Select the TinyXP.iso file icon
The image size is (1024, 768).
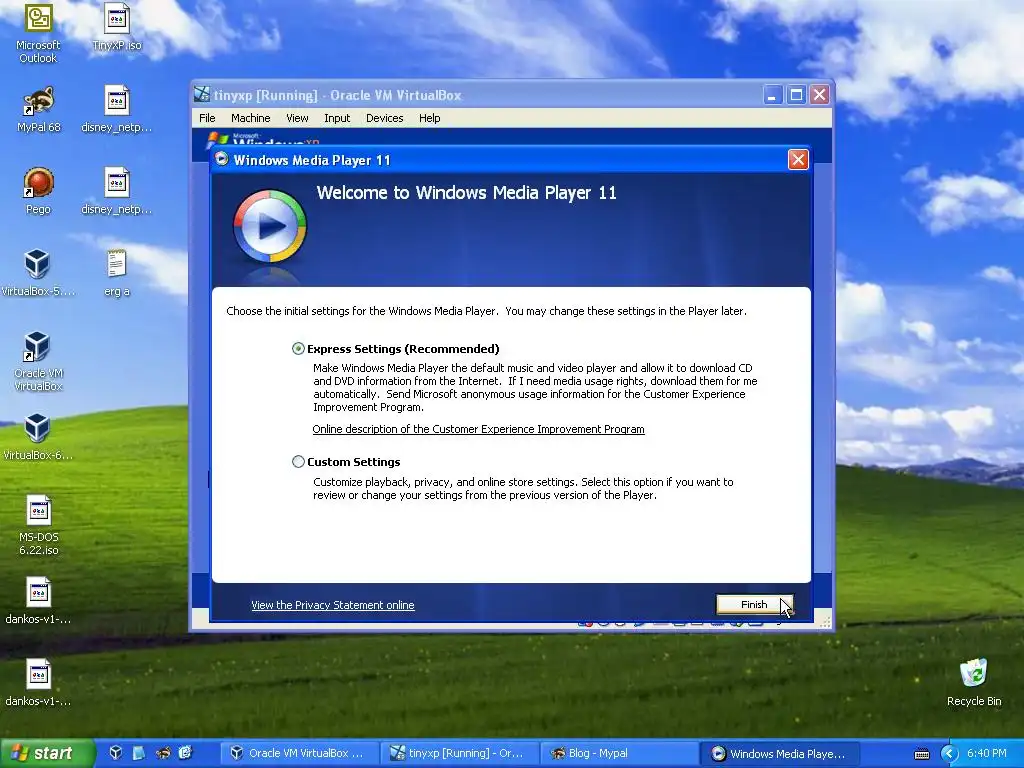pyautogui.click(x=117, y=27)
